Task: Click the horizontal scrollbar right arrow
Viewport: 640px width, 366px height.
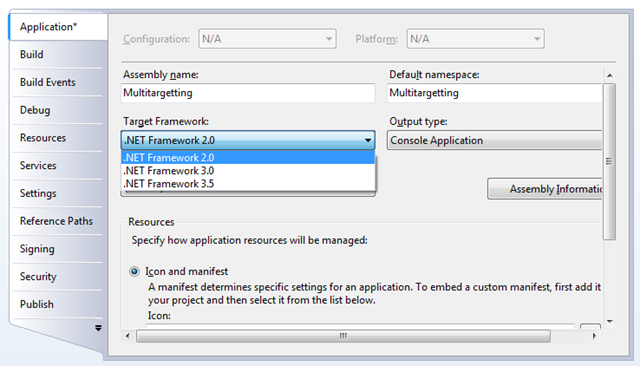Action: click(x=594, y=336)
